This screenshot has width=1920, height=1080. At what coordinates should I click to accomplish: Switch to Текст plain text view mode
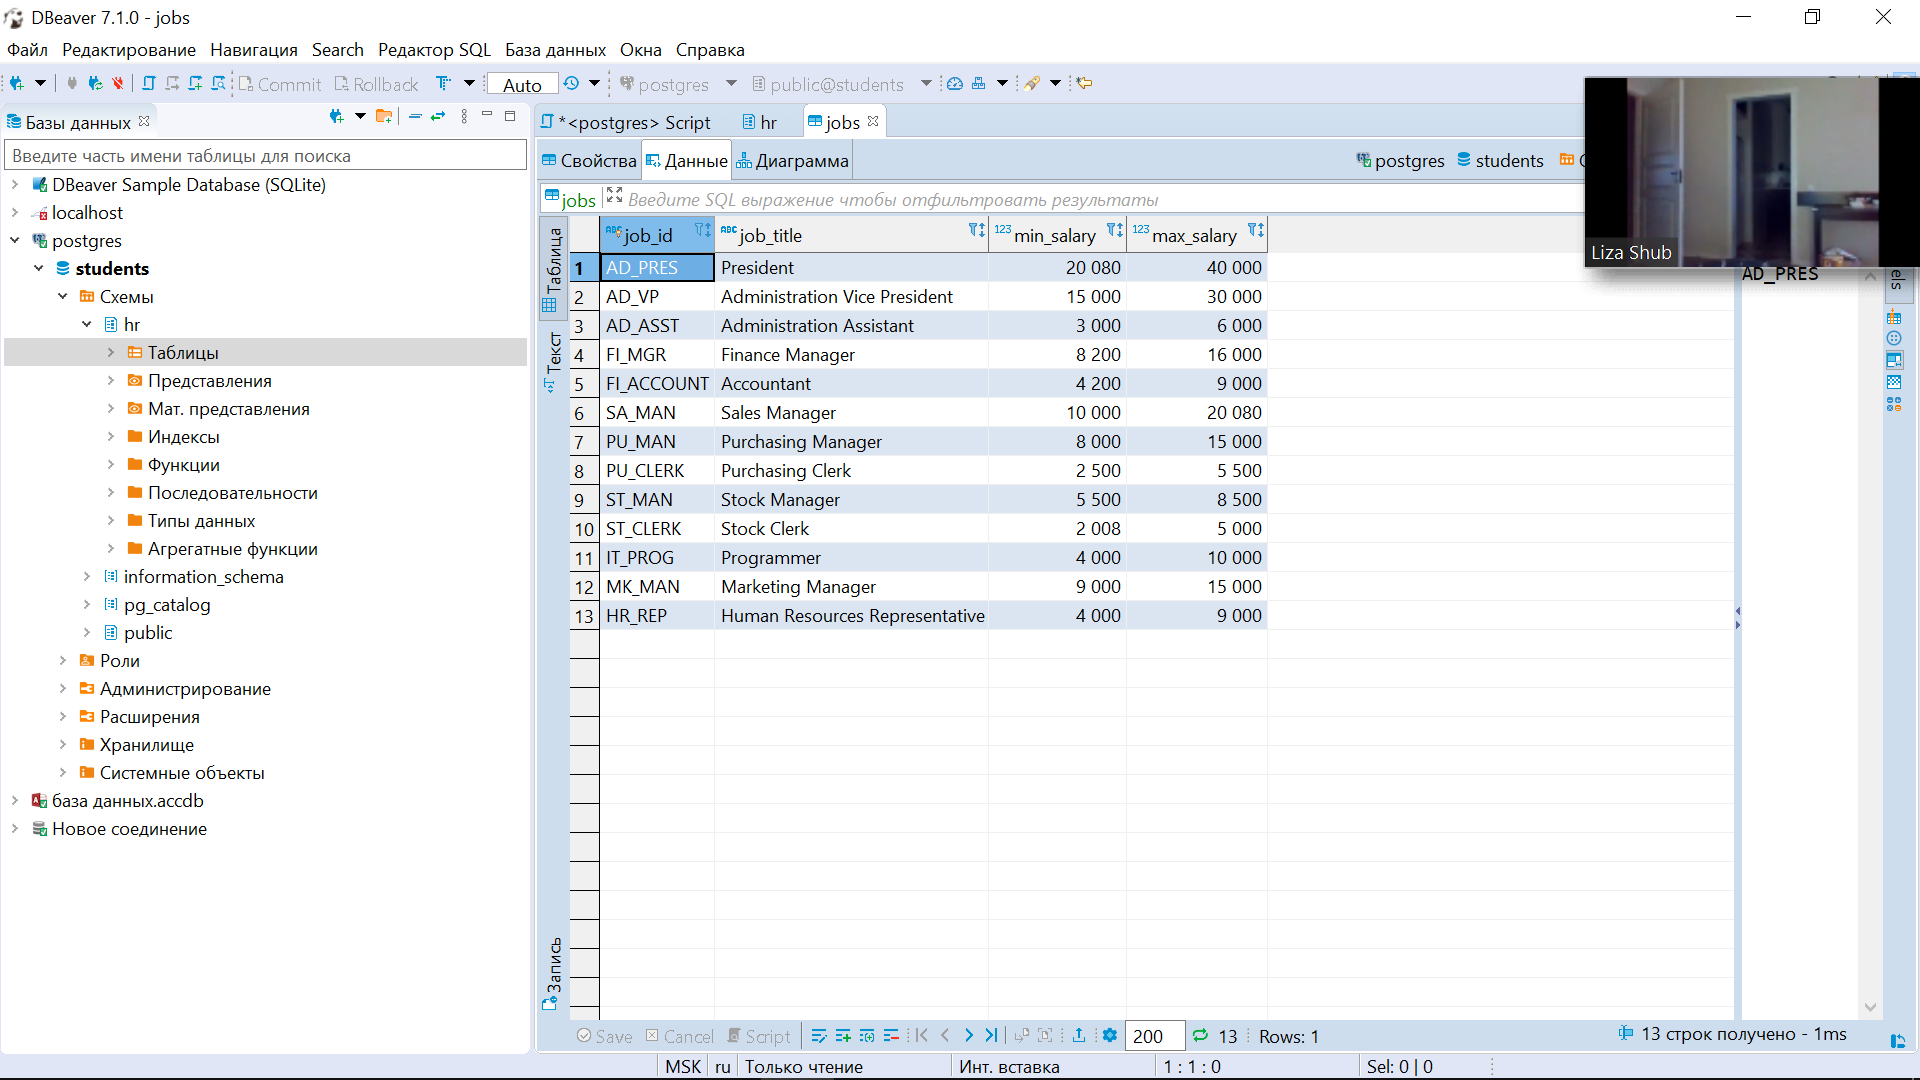pyautogui.click(x=553, y=362)
